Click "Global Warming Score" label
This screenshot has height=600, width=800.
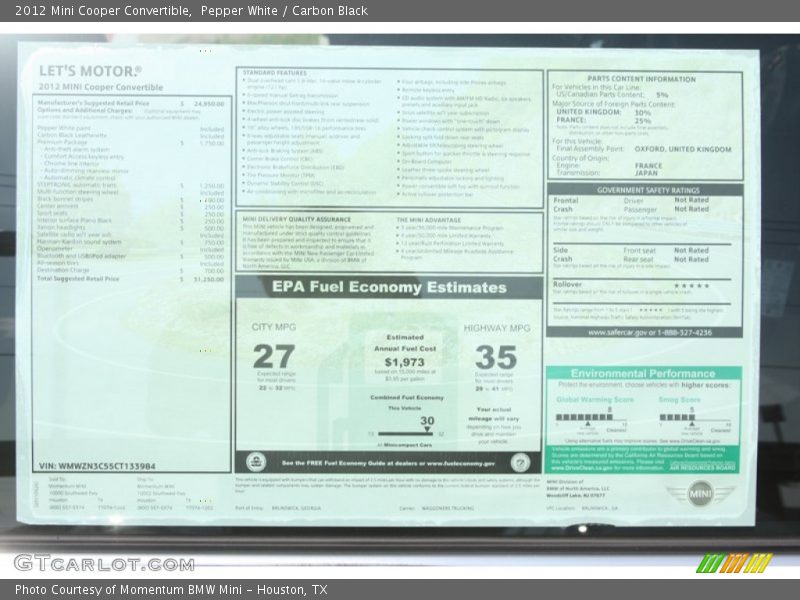[595, 399]
